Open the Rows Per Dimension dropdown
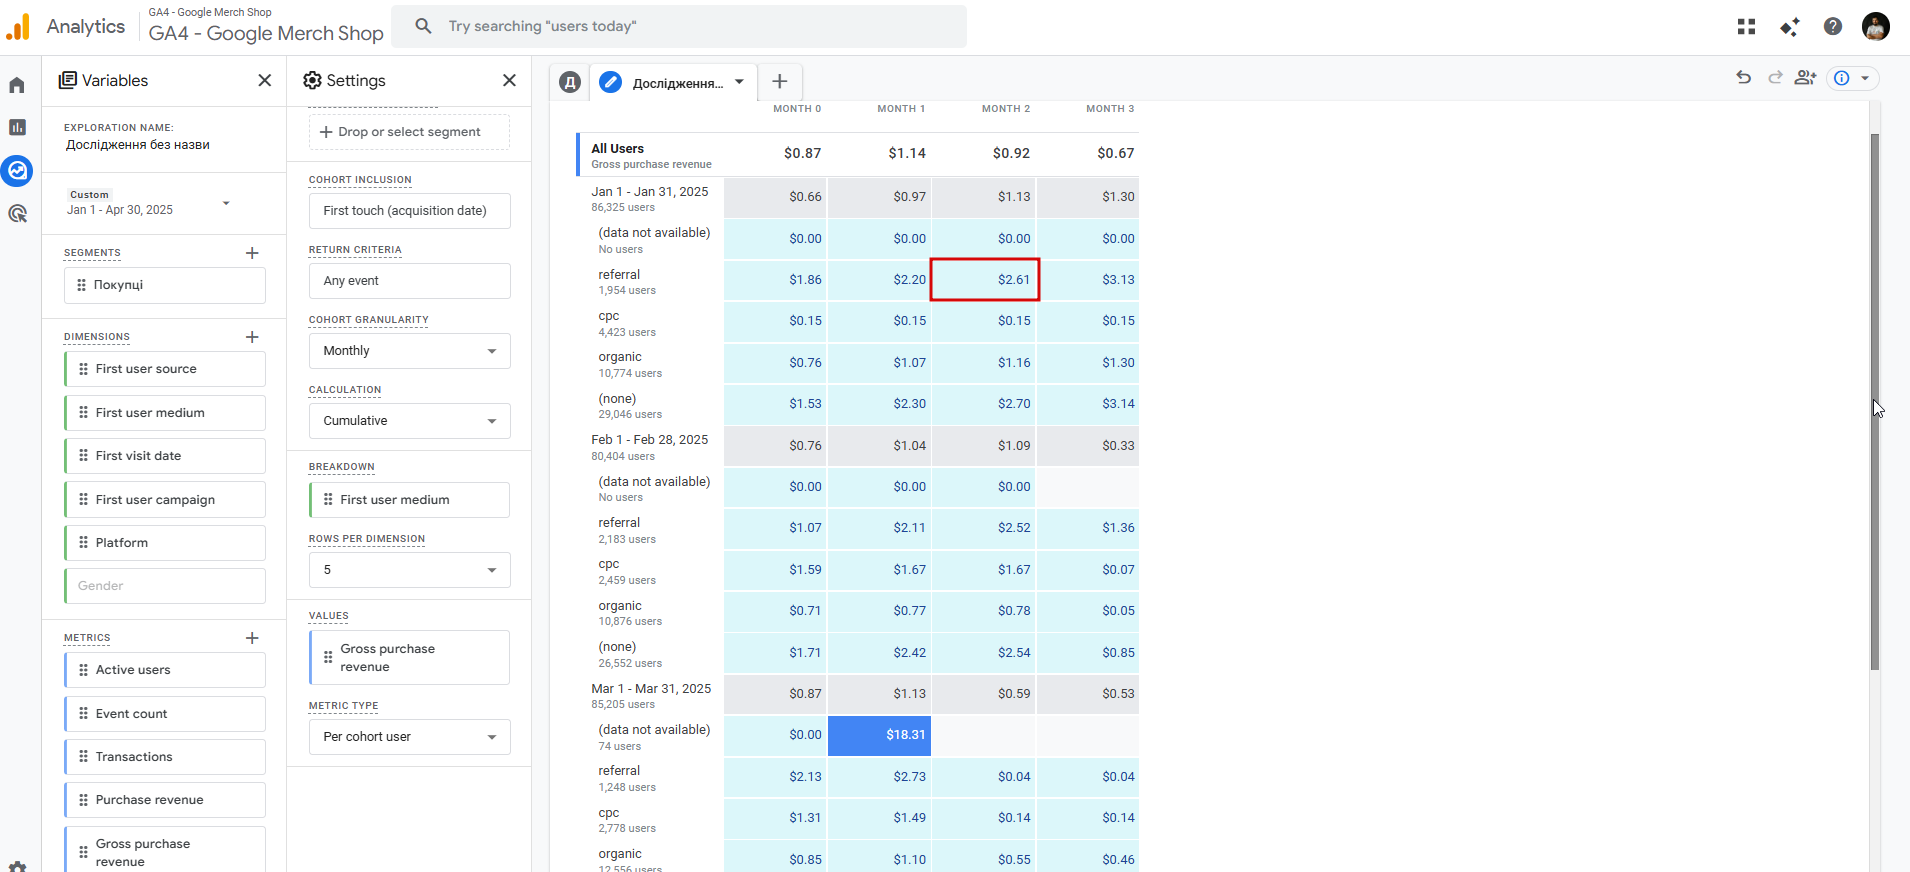Image resolution: width=1910 pixels, height=872 pixels. (x=410, y=570)
